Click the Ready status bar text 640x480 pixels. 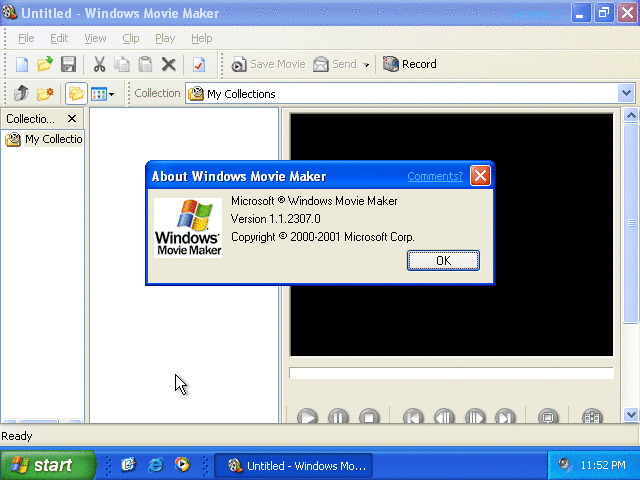(x=17, y=436)
